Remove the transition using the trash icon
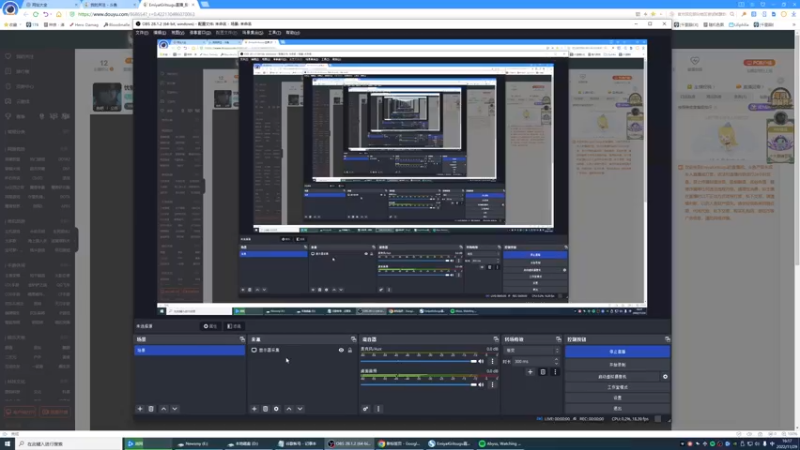Image resolution: width=800 pixels, height=450 pixels. 543,372
